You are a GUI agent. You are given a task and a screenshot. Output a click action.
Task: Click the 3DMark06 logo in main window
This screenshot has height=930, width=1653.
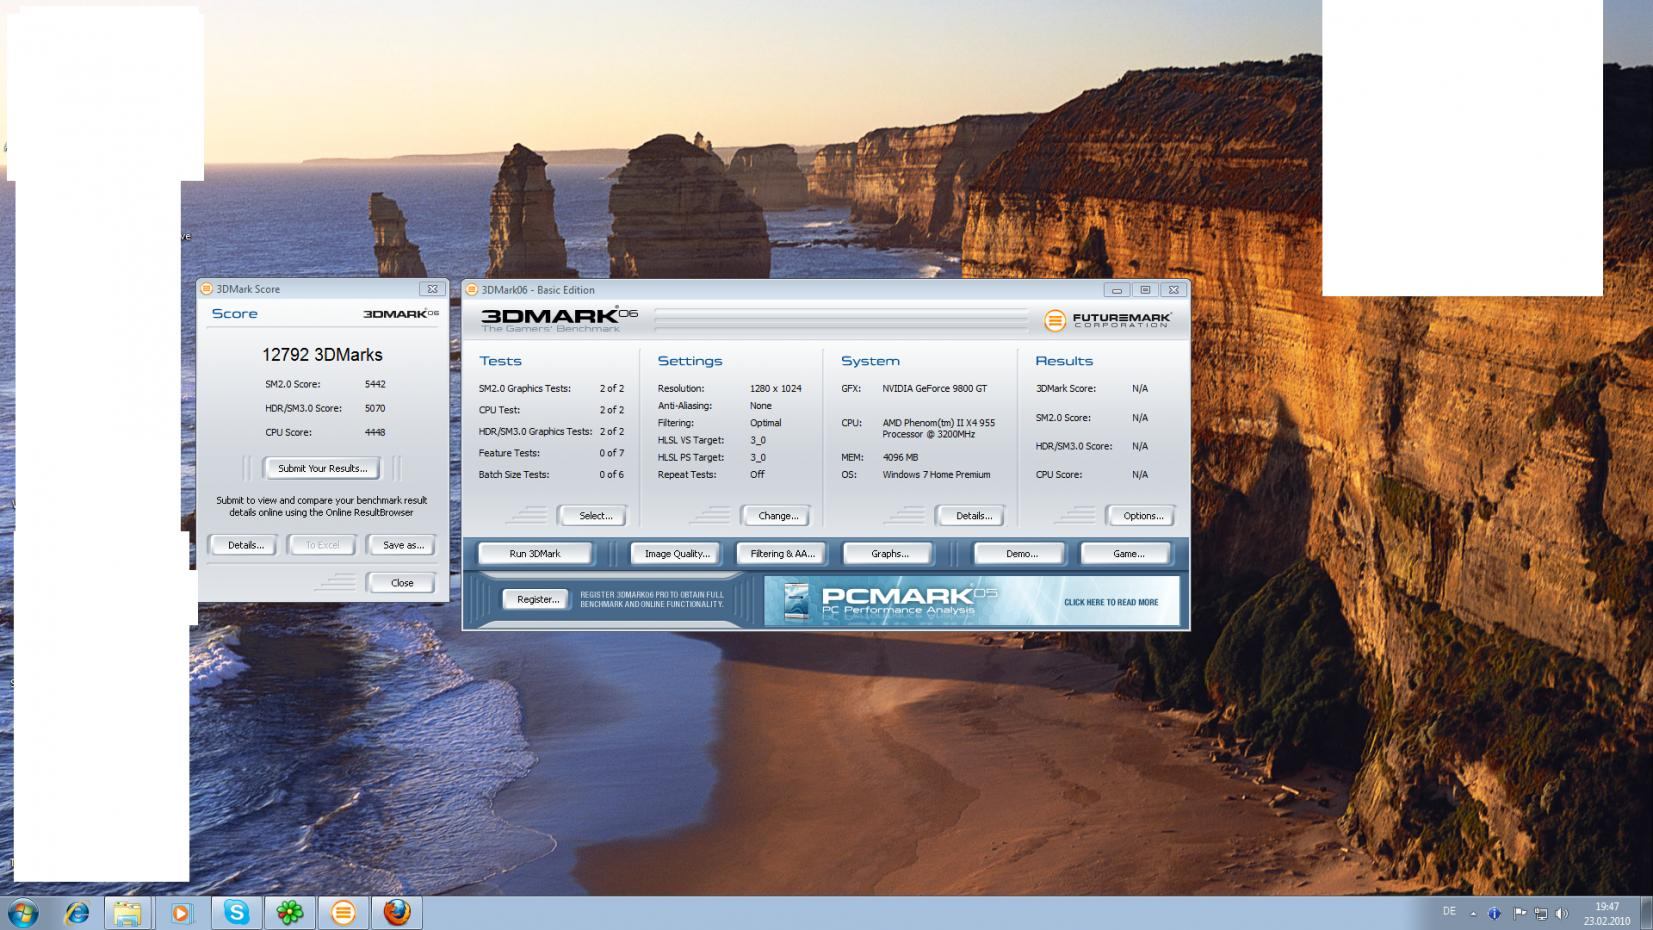(x=558, y=319)
